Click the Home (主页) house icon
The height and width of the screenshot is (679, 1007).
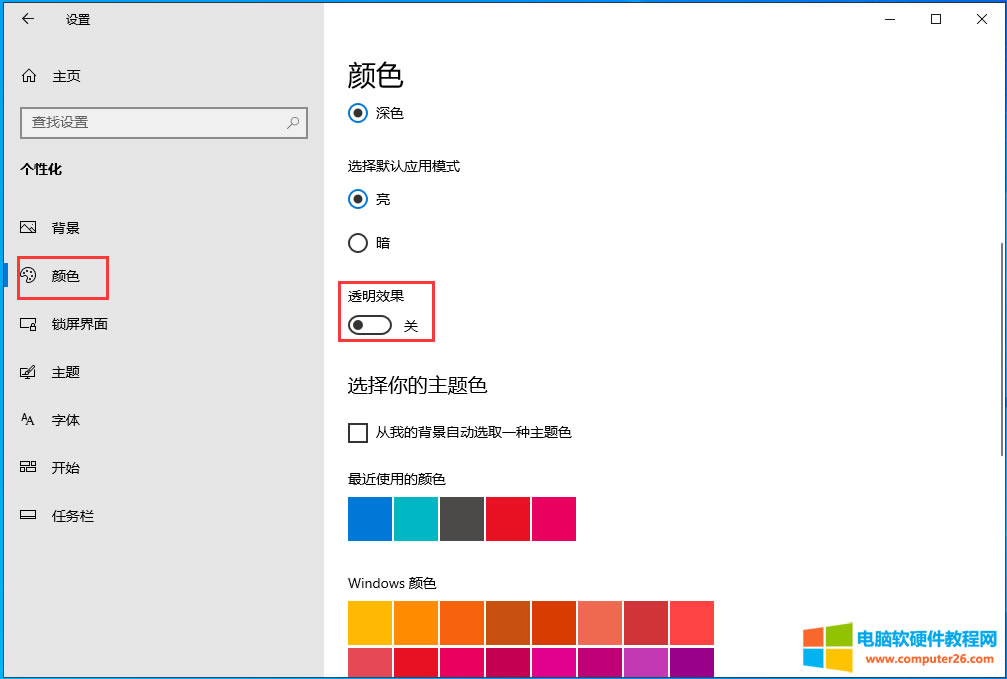tap(28, 75)
